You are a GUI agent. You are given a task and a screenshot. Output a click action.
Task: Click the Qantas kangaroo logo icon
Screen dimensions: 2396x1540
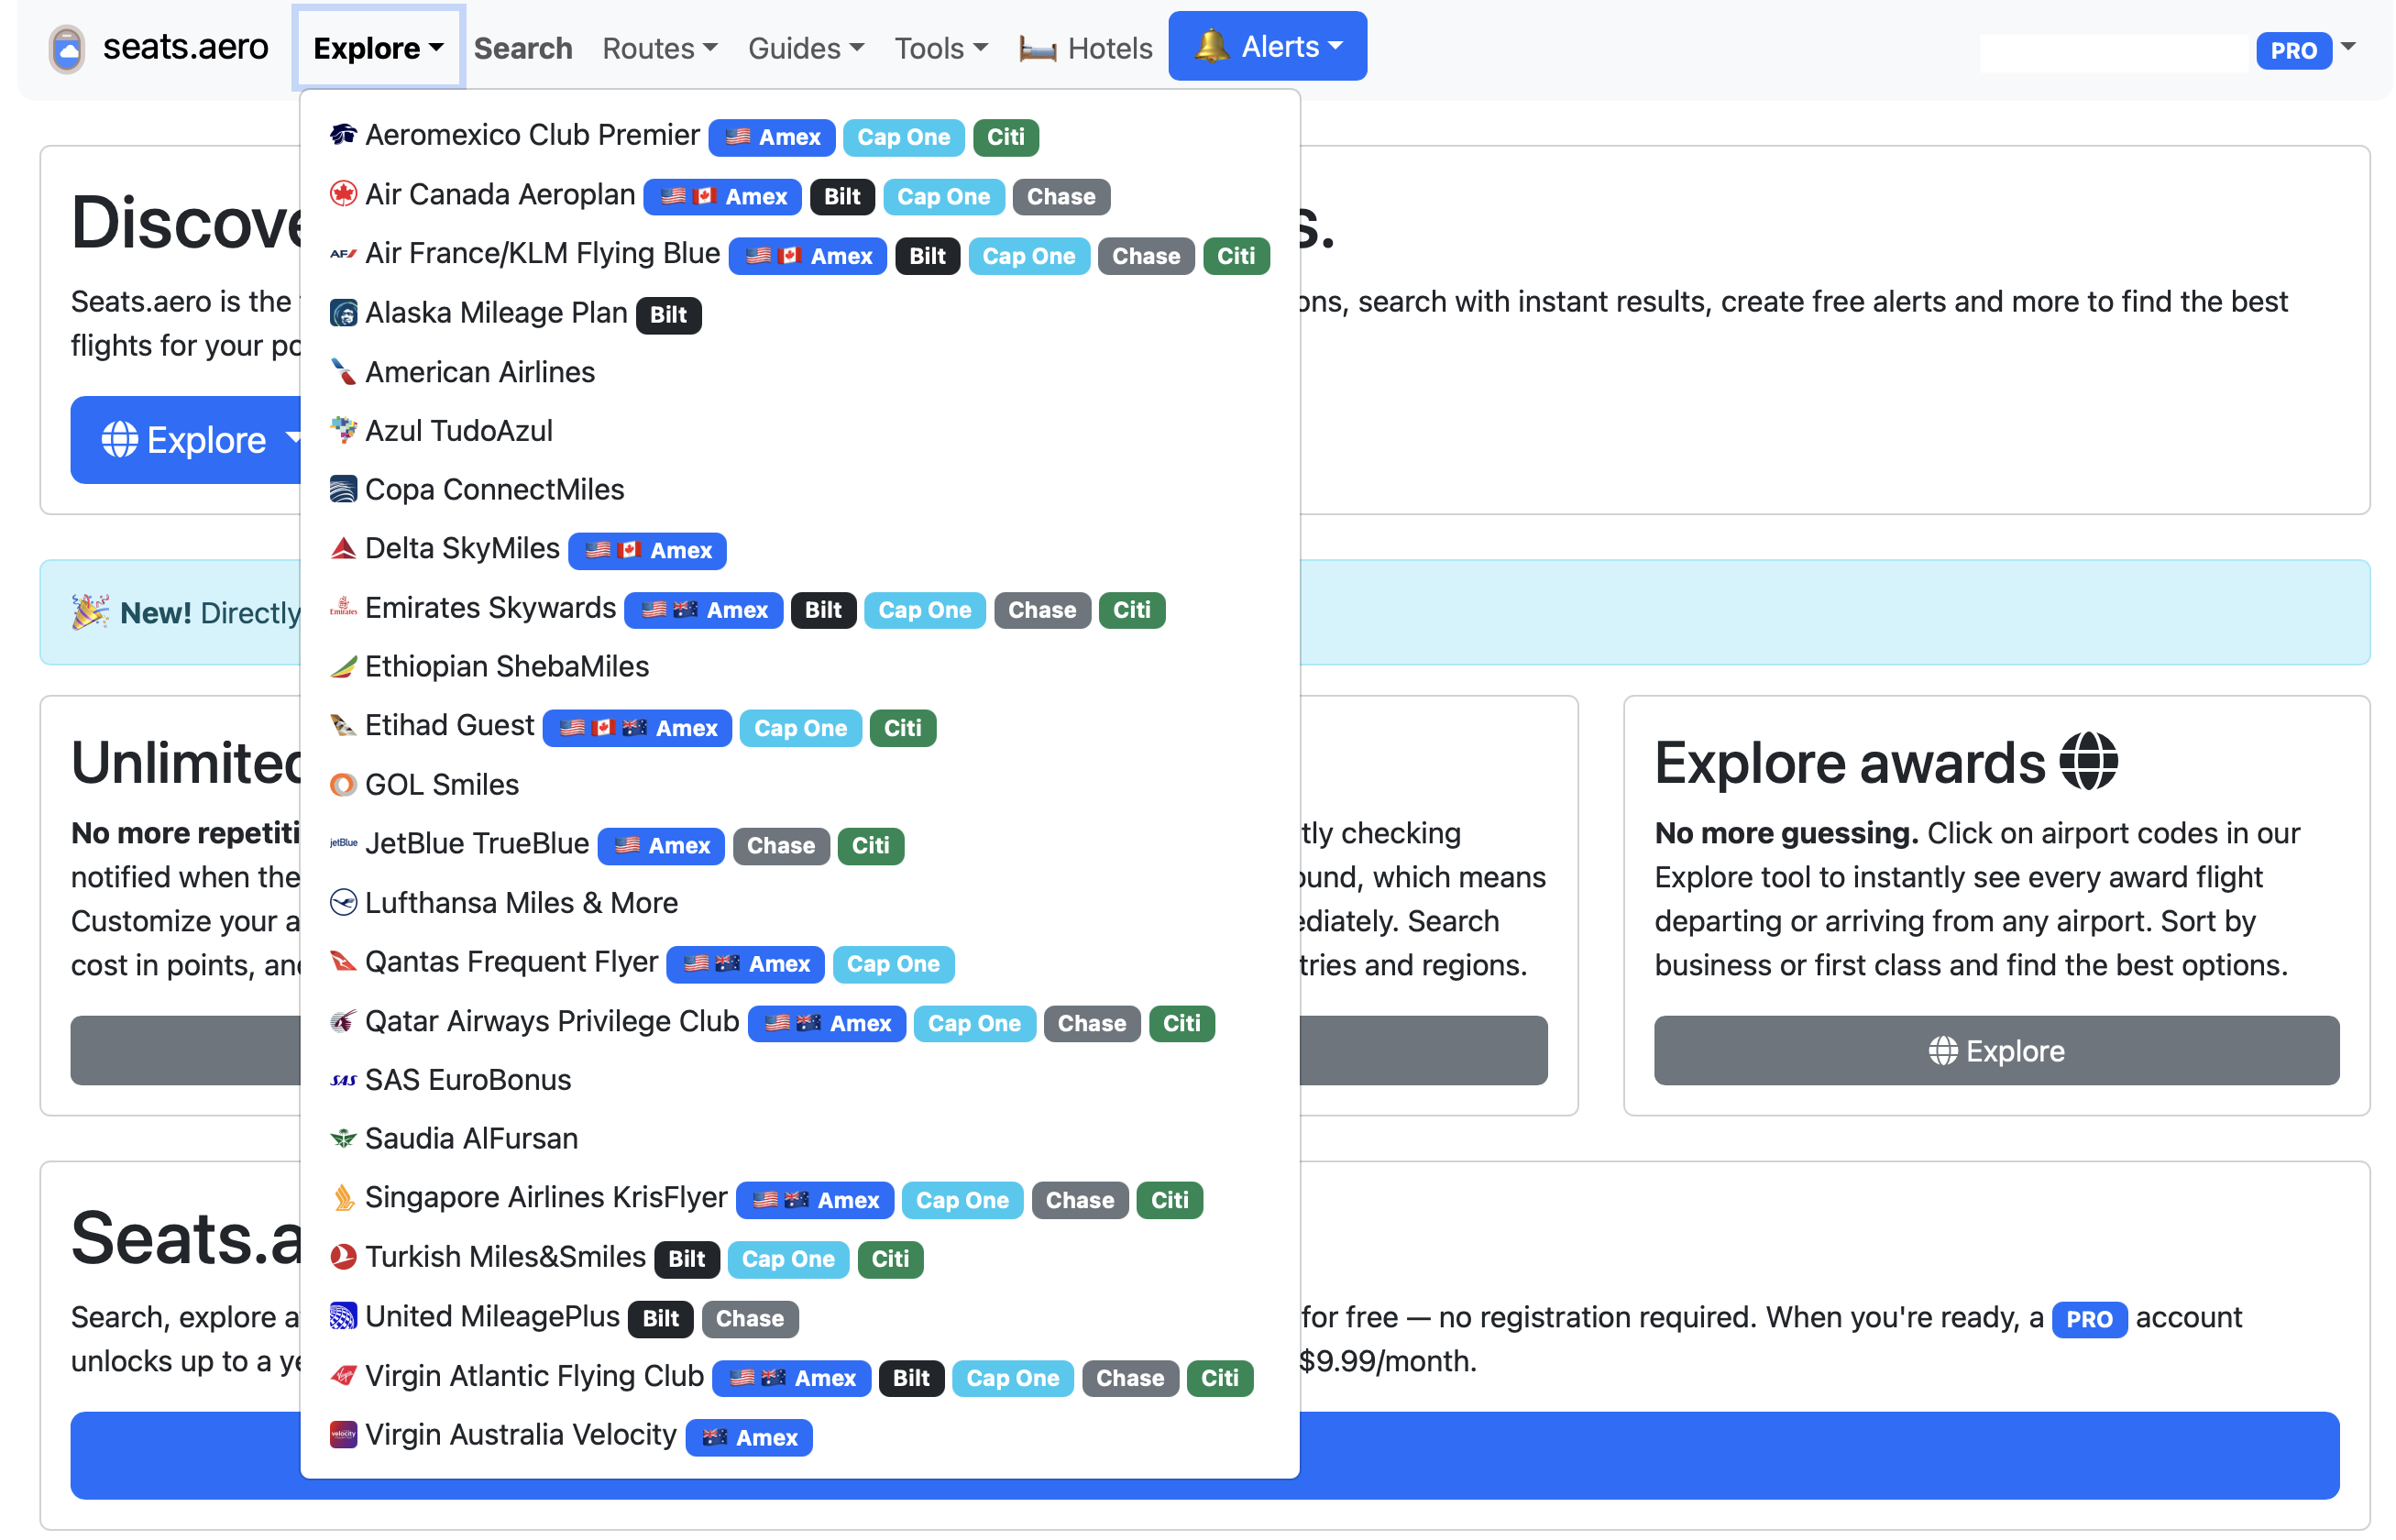coord(343,961)
